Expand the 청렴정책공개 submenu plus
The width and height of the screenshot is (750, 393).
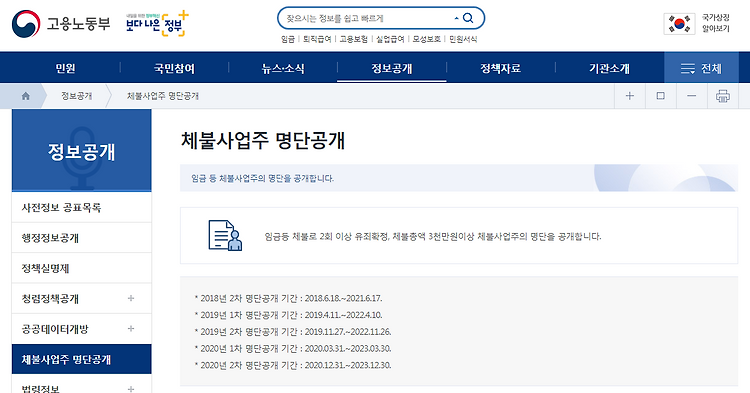pyautogui.click(x=131, y=298)
